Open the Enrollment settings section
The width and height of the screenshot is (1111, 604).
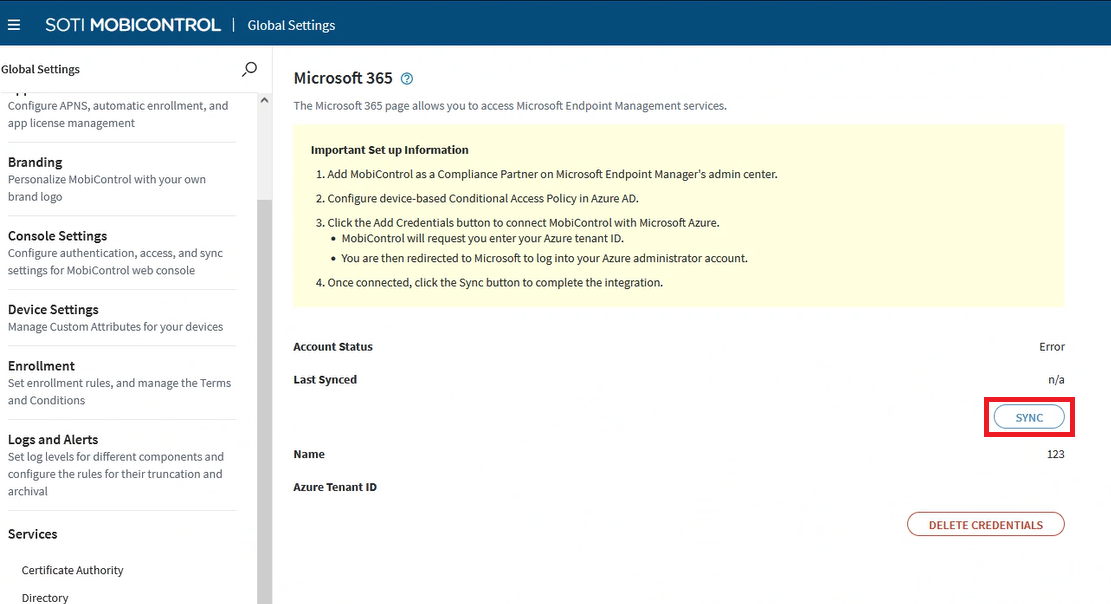pyautogui.click(x=41, y=366)
